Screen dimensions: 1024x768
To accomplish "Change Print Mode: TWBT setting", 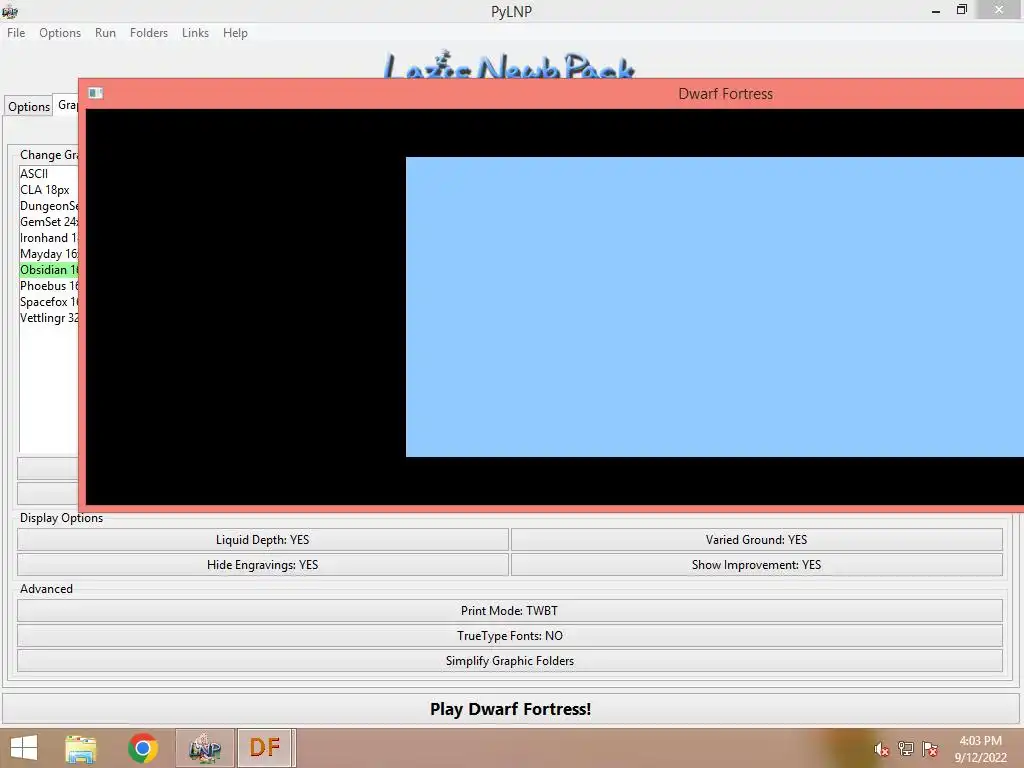I will click(x=509, y=611).
